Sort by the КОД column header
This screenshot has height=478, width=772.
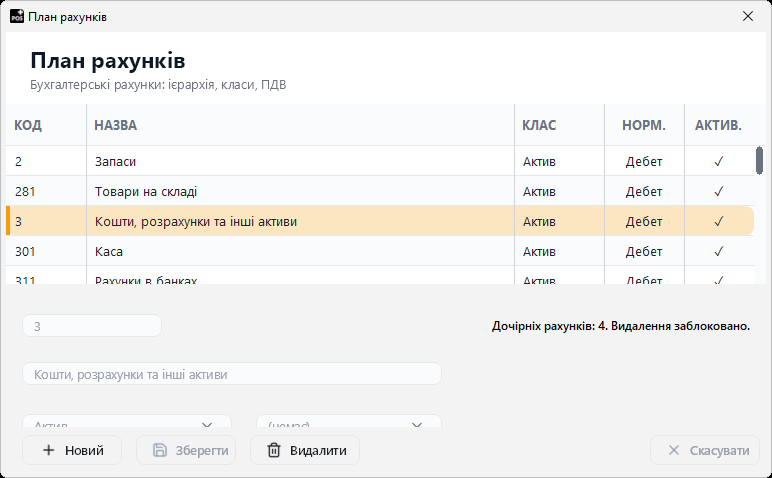pos(46,125)
